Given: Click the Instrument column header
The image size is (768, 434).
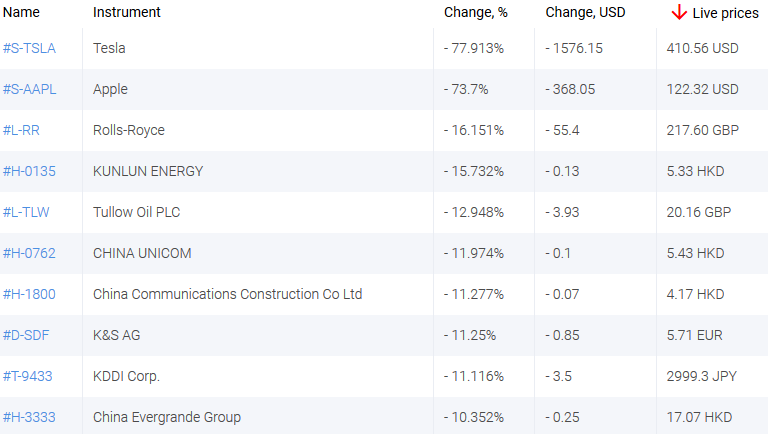Looking at the screenshot, I should tap(127, 13).
